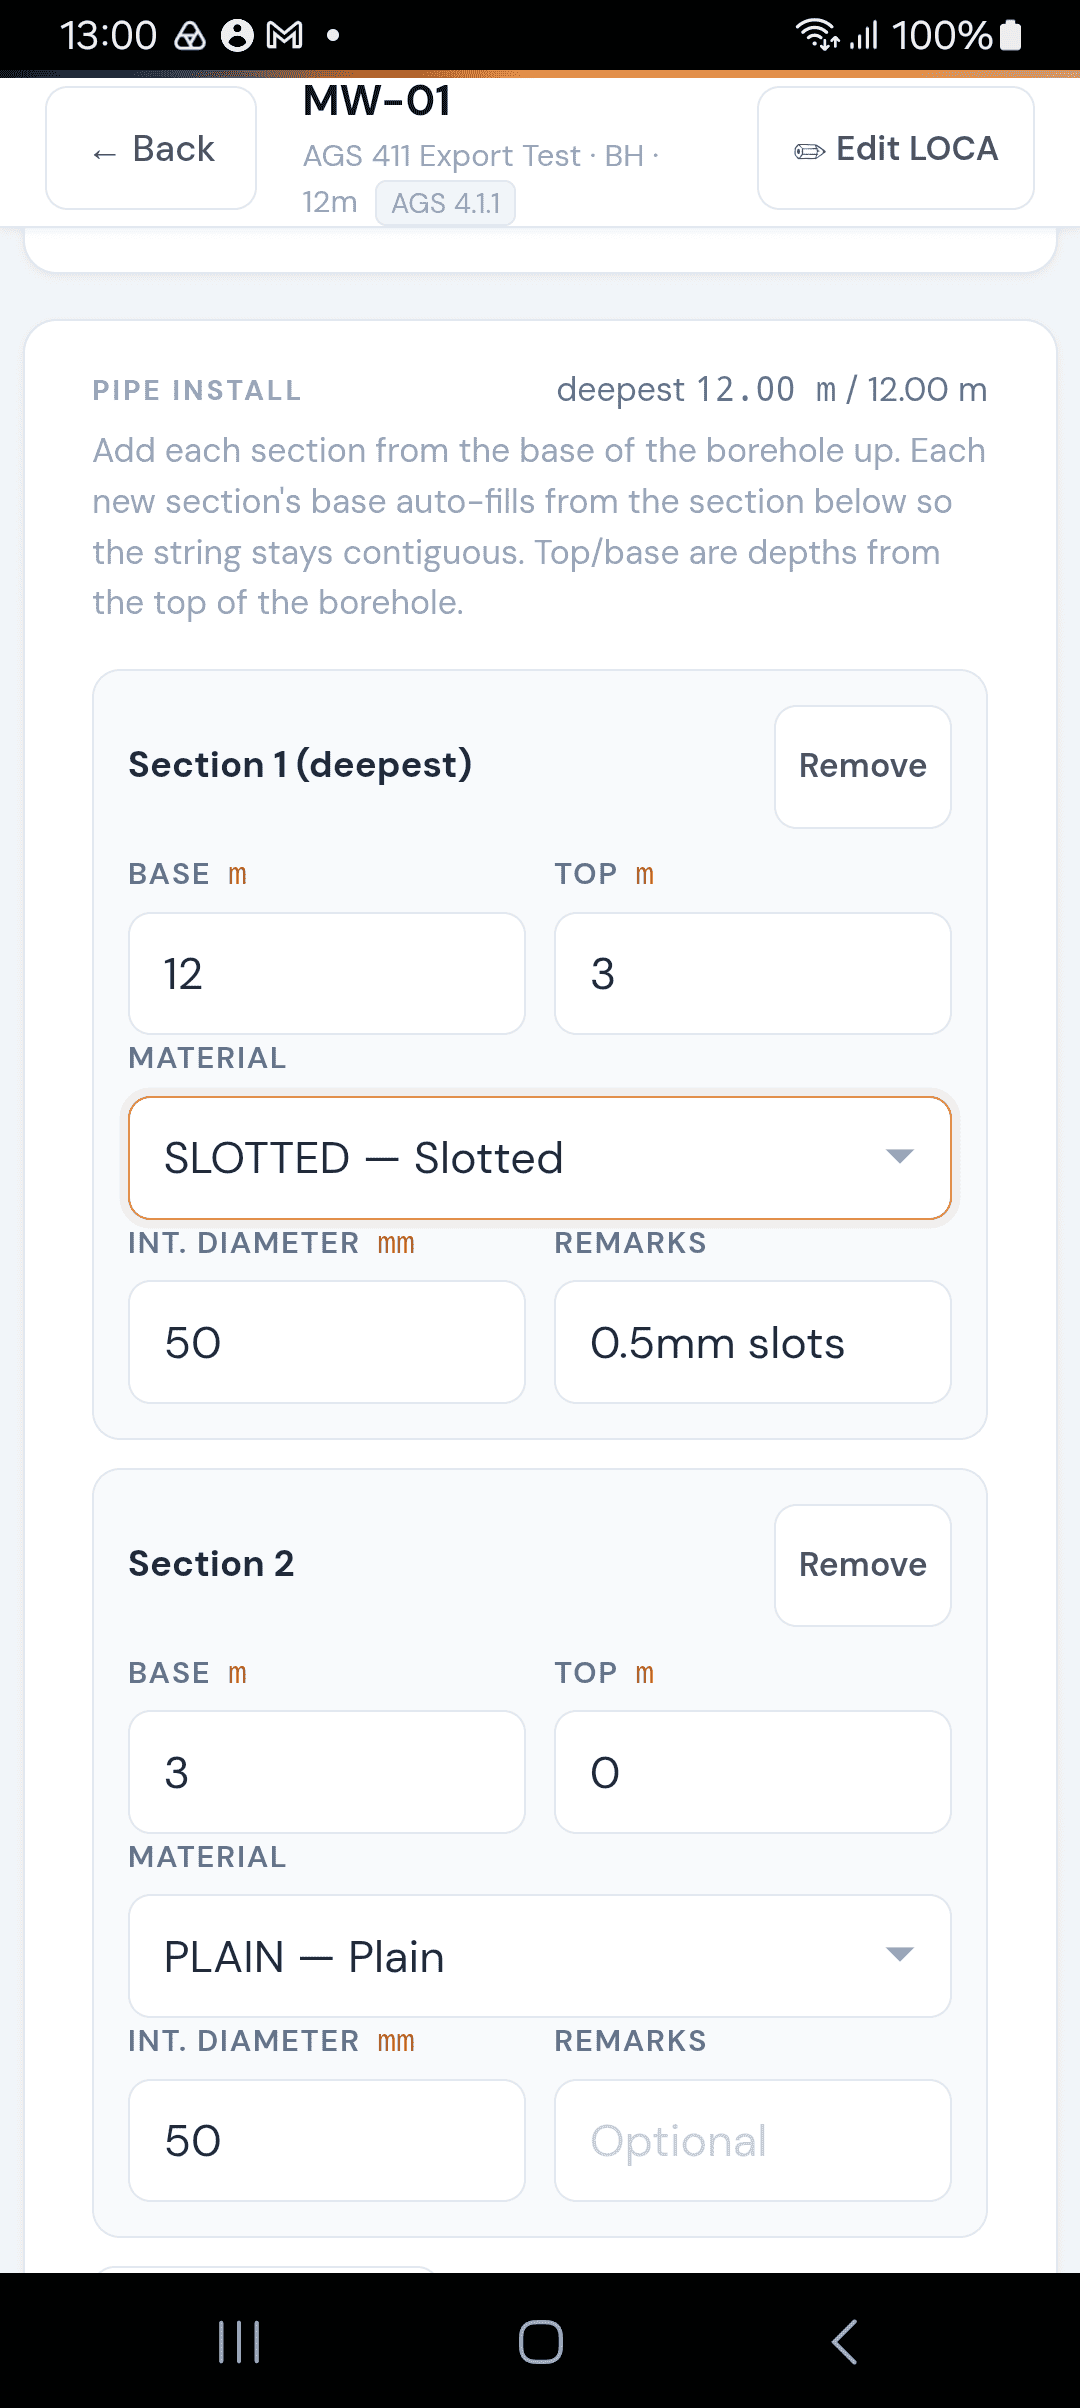
Task: Open Edit LOCA
Action: pyautogui.click(x=896, y=149)
